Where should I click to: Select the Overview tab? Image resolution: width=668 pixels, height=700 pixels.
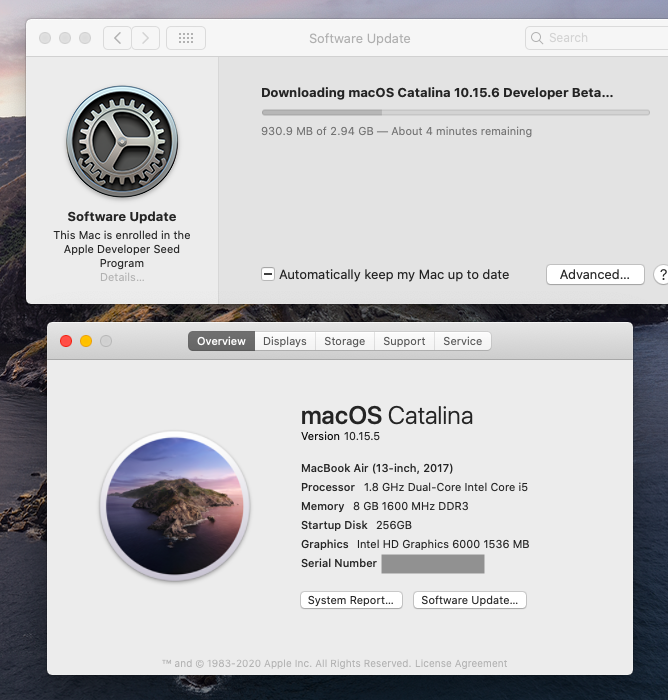point(221,341)
